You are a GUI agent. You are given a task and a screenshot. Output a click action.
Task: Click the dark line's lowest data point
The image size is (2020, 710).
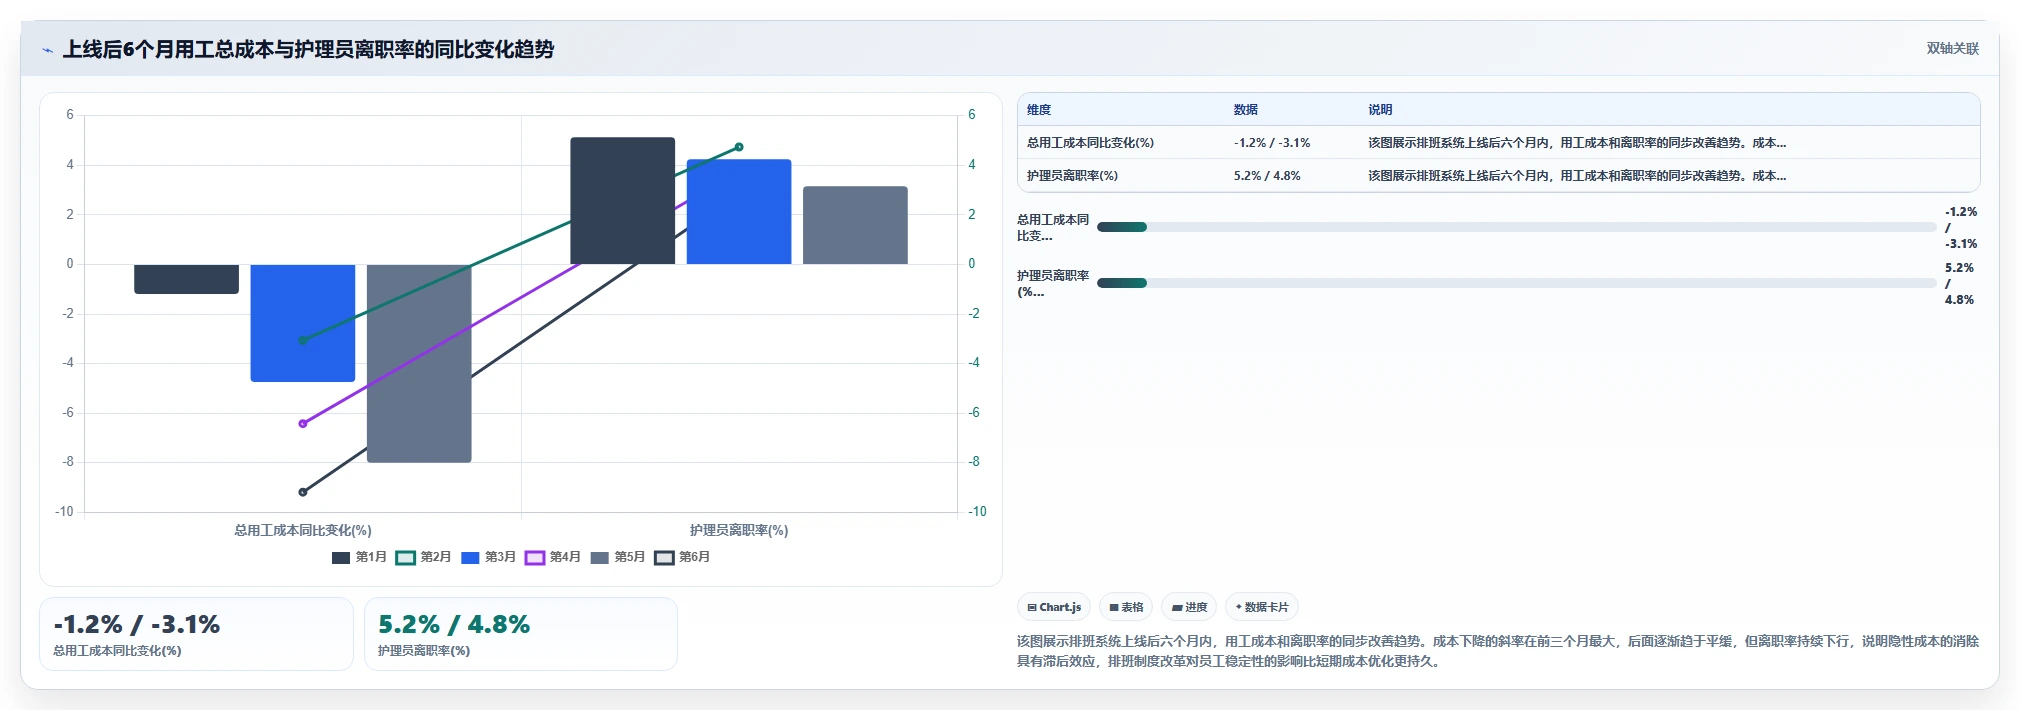click(x=303, y=492)
